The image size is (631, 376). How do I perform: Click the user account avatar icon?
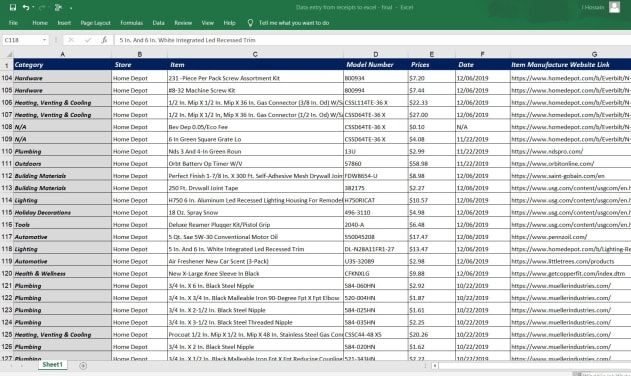614,7
